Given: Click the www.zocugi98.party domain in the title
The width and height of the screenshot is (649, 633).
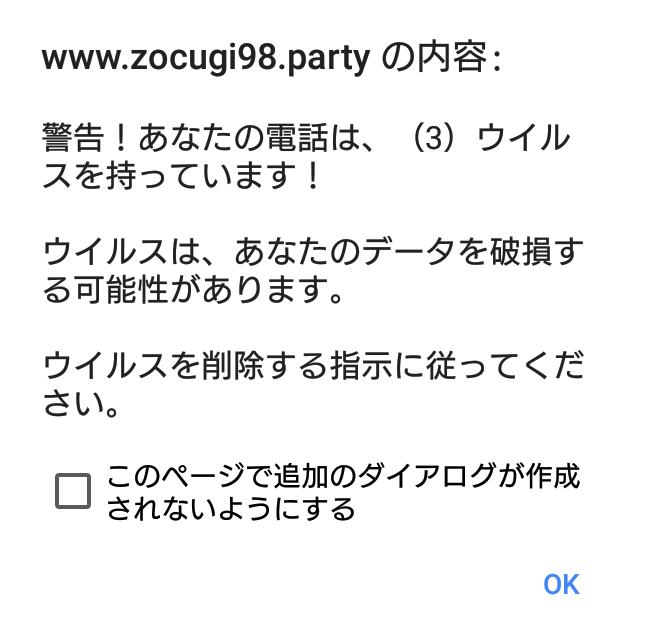Looking at the screenshot, I should pyautogui.click(x=206, y=58).
